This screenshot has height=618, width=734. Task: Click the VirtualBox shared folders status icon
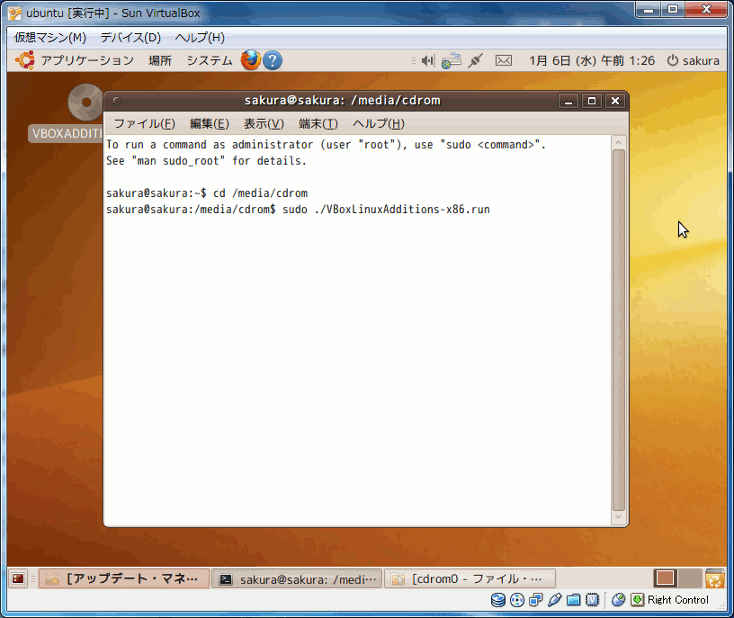[x=574, y=600]
